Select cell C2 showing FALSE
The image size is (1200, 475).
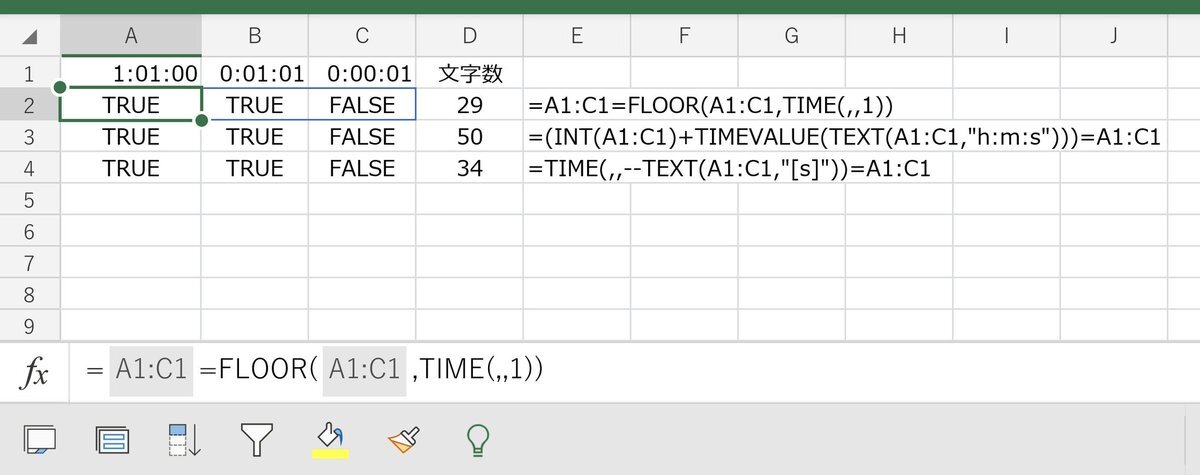coord(362,105)
